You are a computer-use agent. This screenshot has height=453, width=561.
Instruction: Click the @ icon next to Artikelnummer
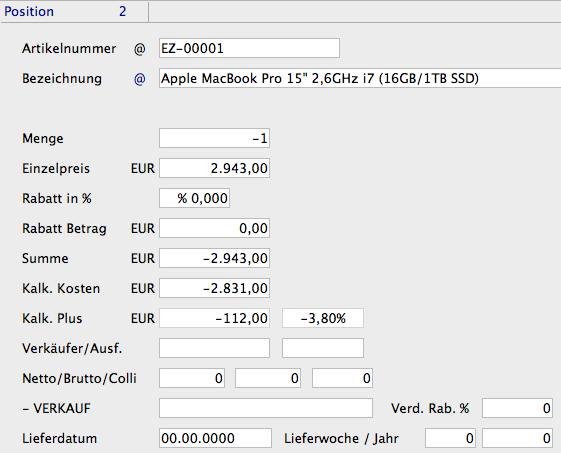(140, 49)
